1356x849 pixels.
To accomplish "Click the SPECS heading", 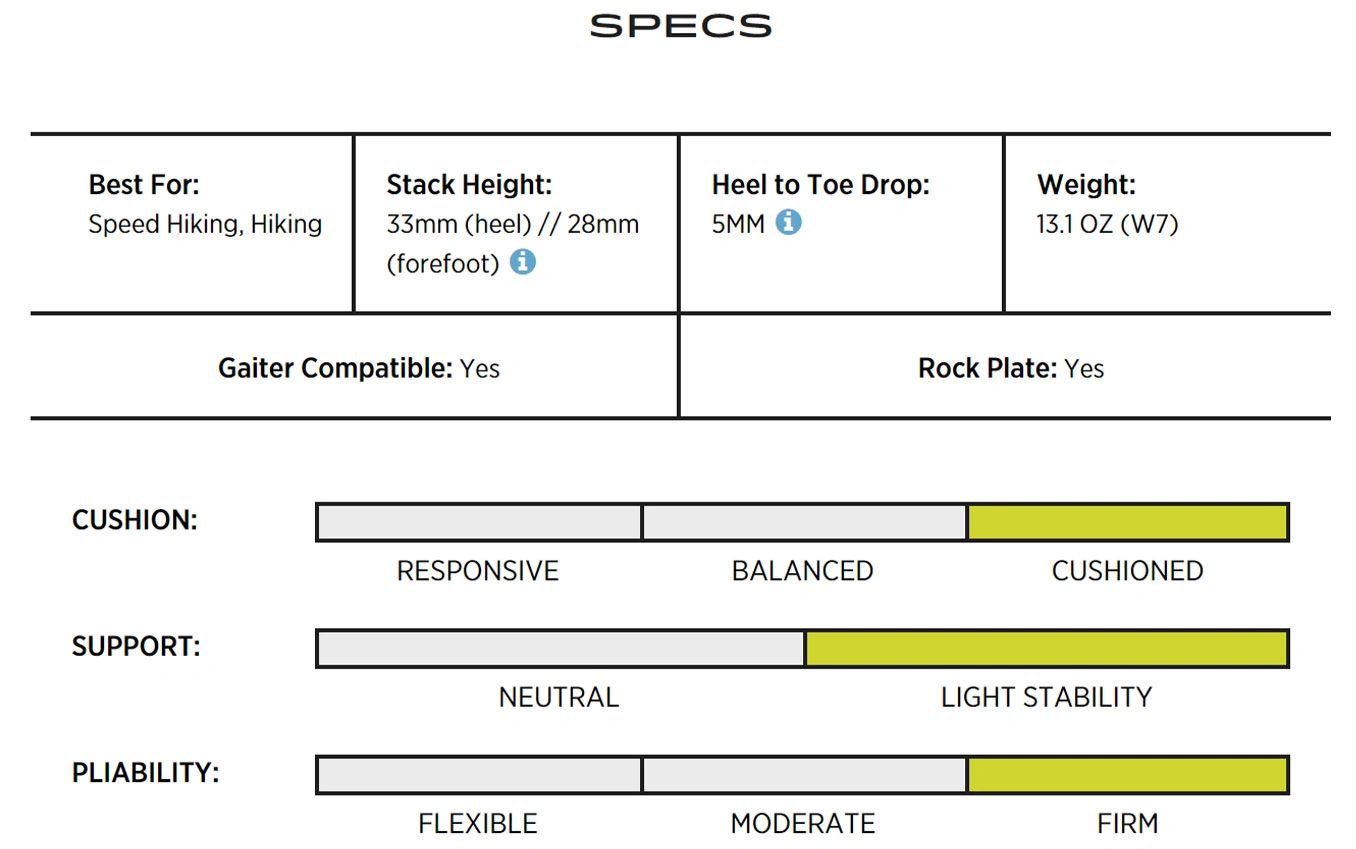I will [x=680, y=26].
